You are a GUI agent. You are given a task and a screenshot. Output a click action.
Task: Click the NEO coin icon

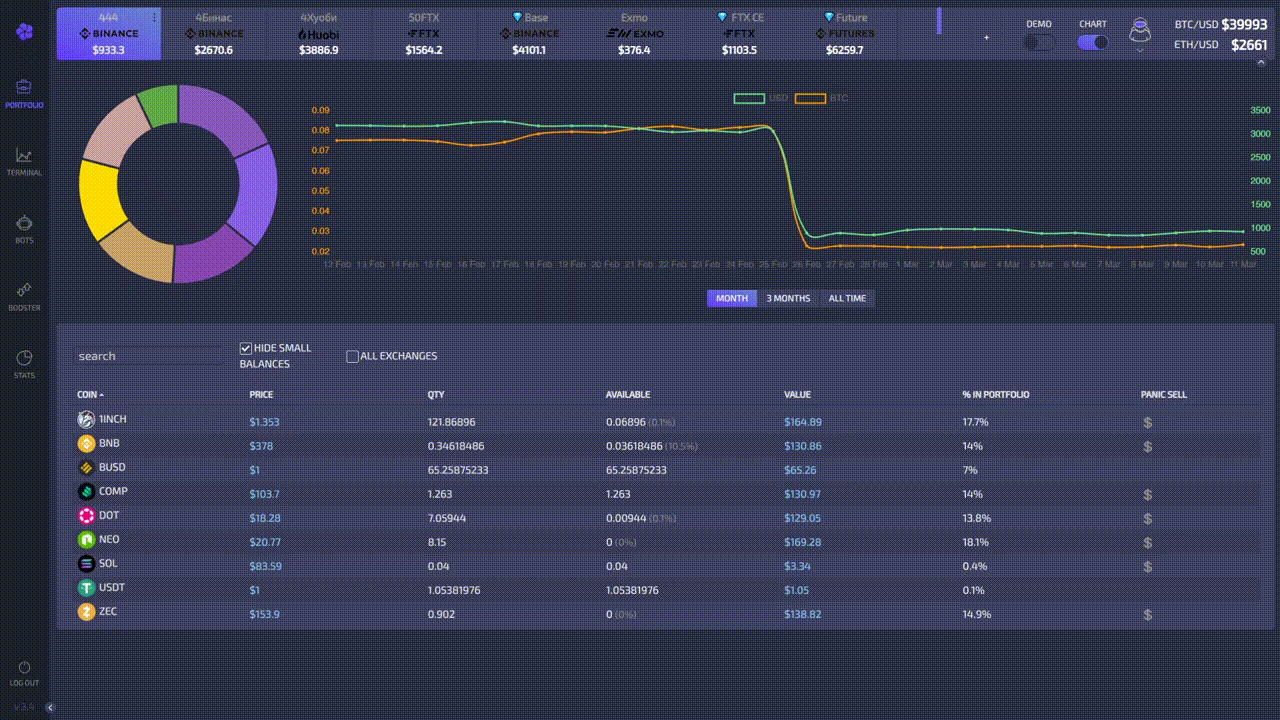[86, 540]
